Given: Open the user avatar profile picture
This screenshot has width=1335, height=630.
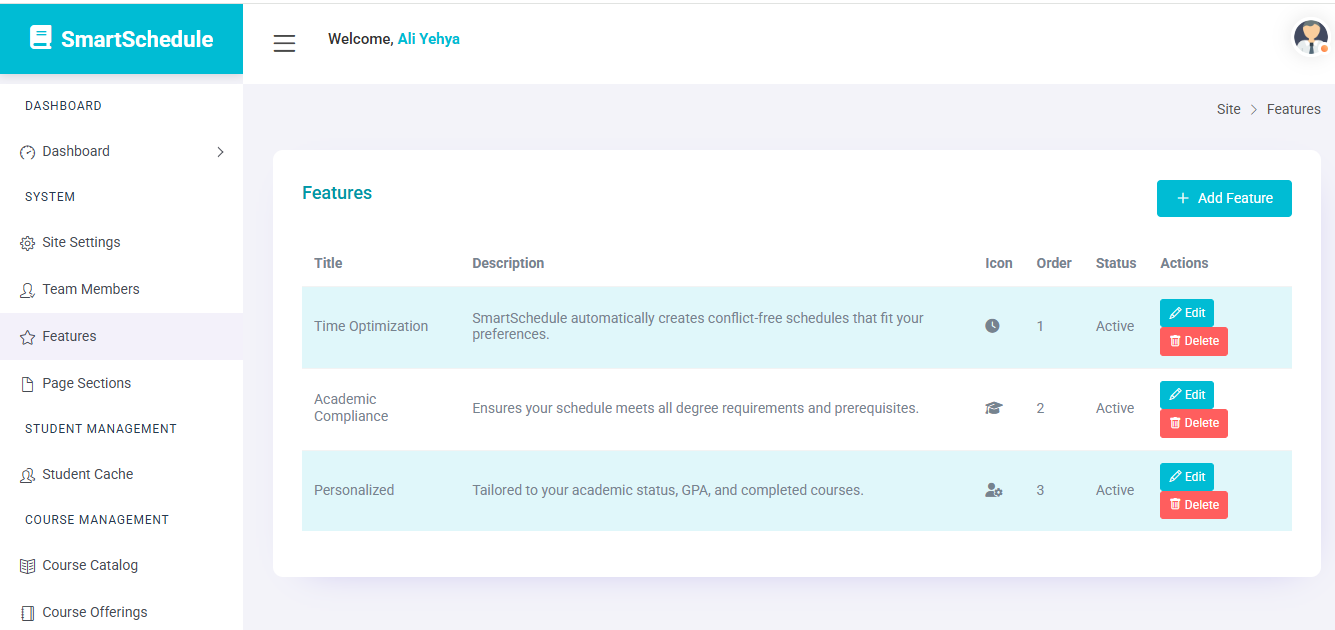Looking at the screenshot, I should click(x=1310, y=37).
